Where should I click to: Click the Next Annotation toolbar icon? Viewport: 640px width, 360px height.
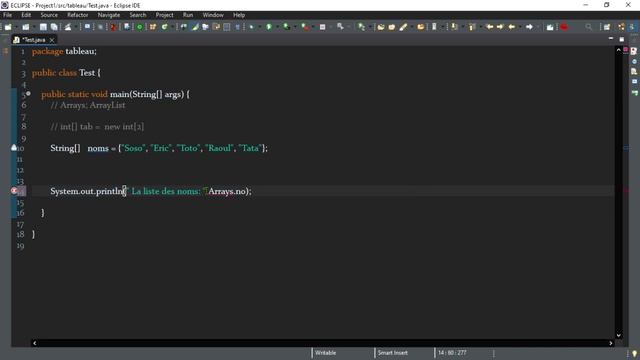(x=454, y=27)
